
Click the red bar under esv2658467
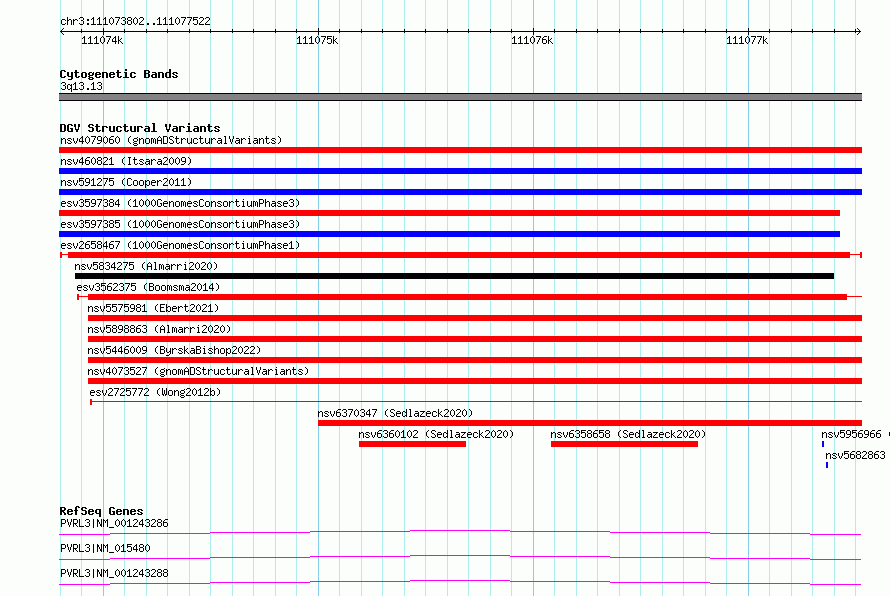(459, 255)
